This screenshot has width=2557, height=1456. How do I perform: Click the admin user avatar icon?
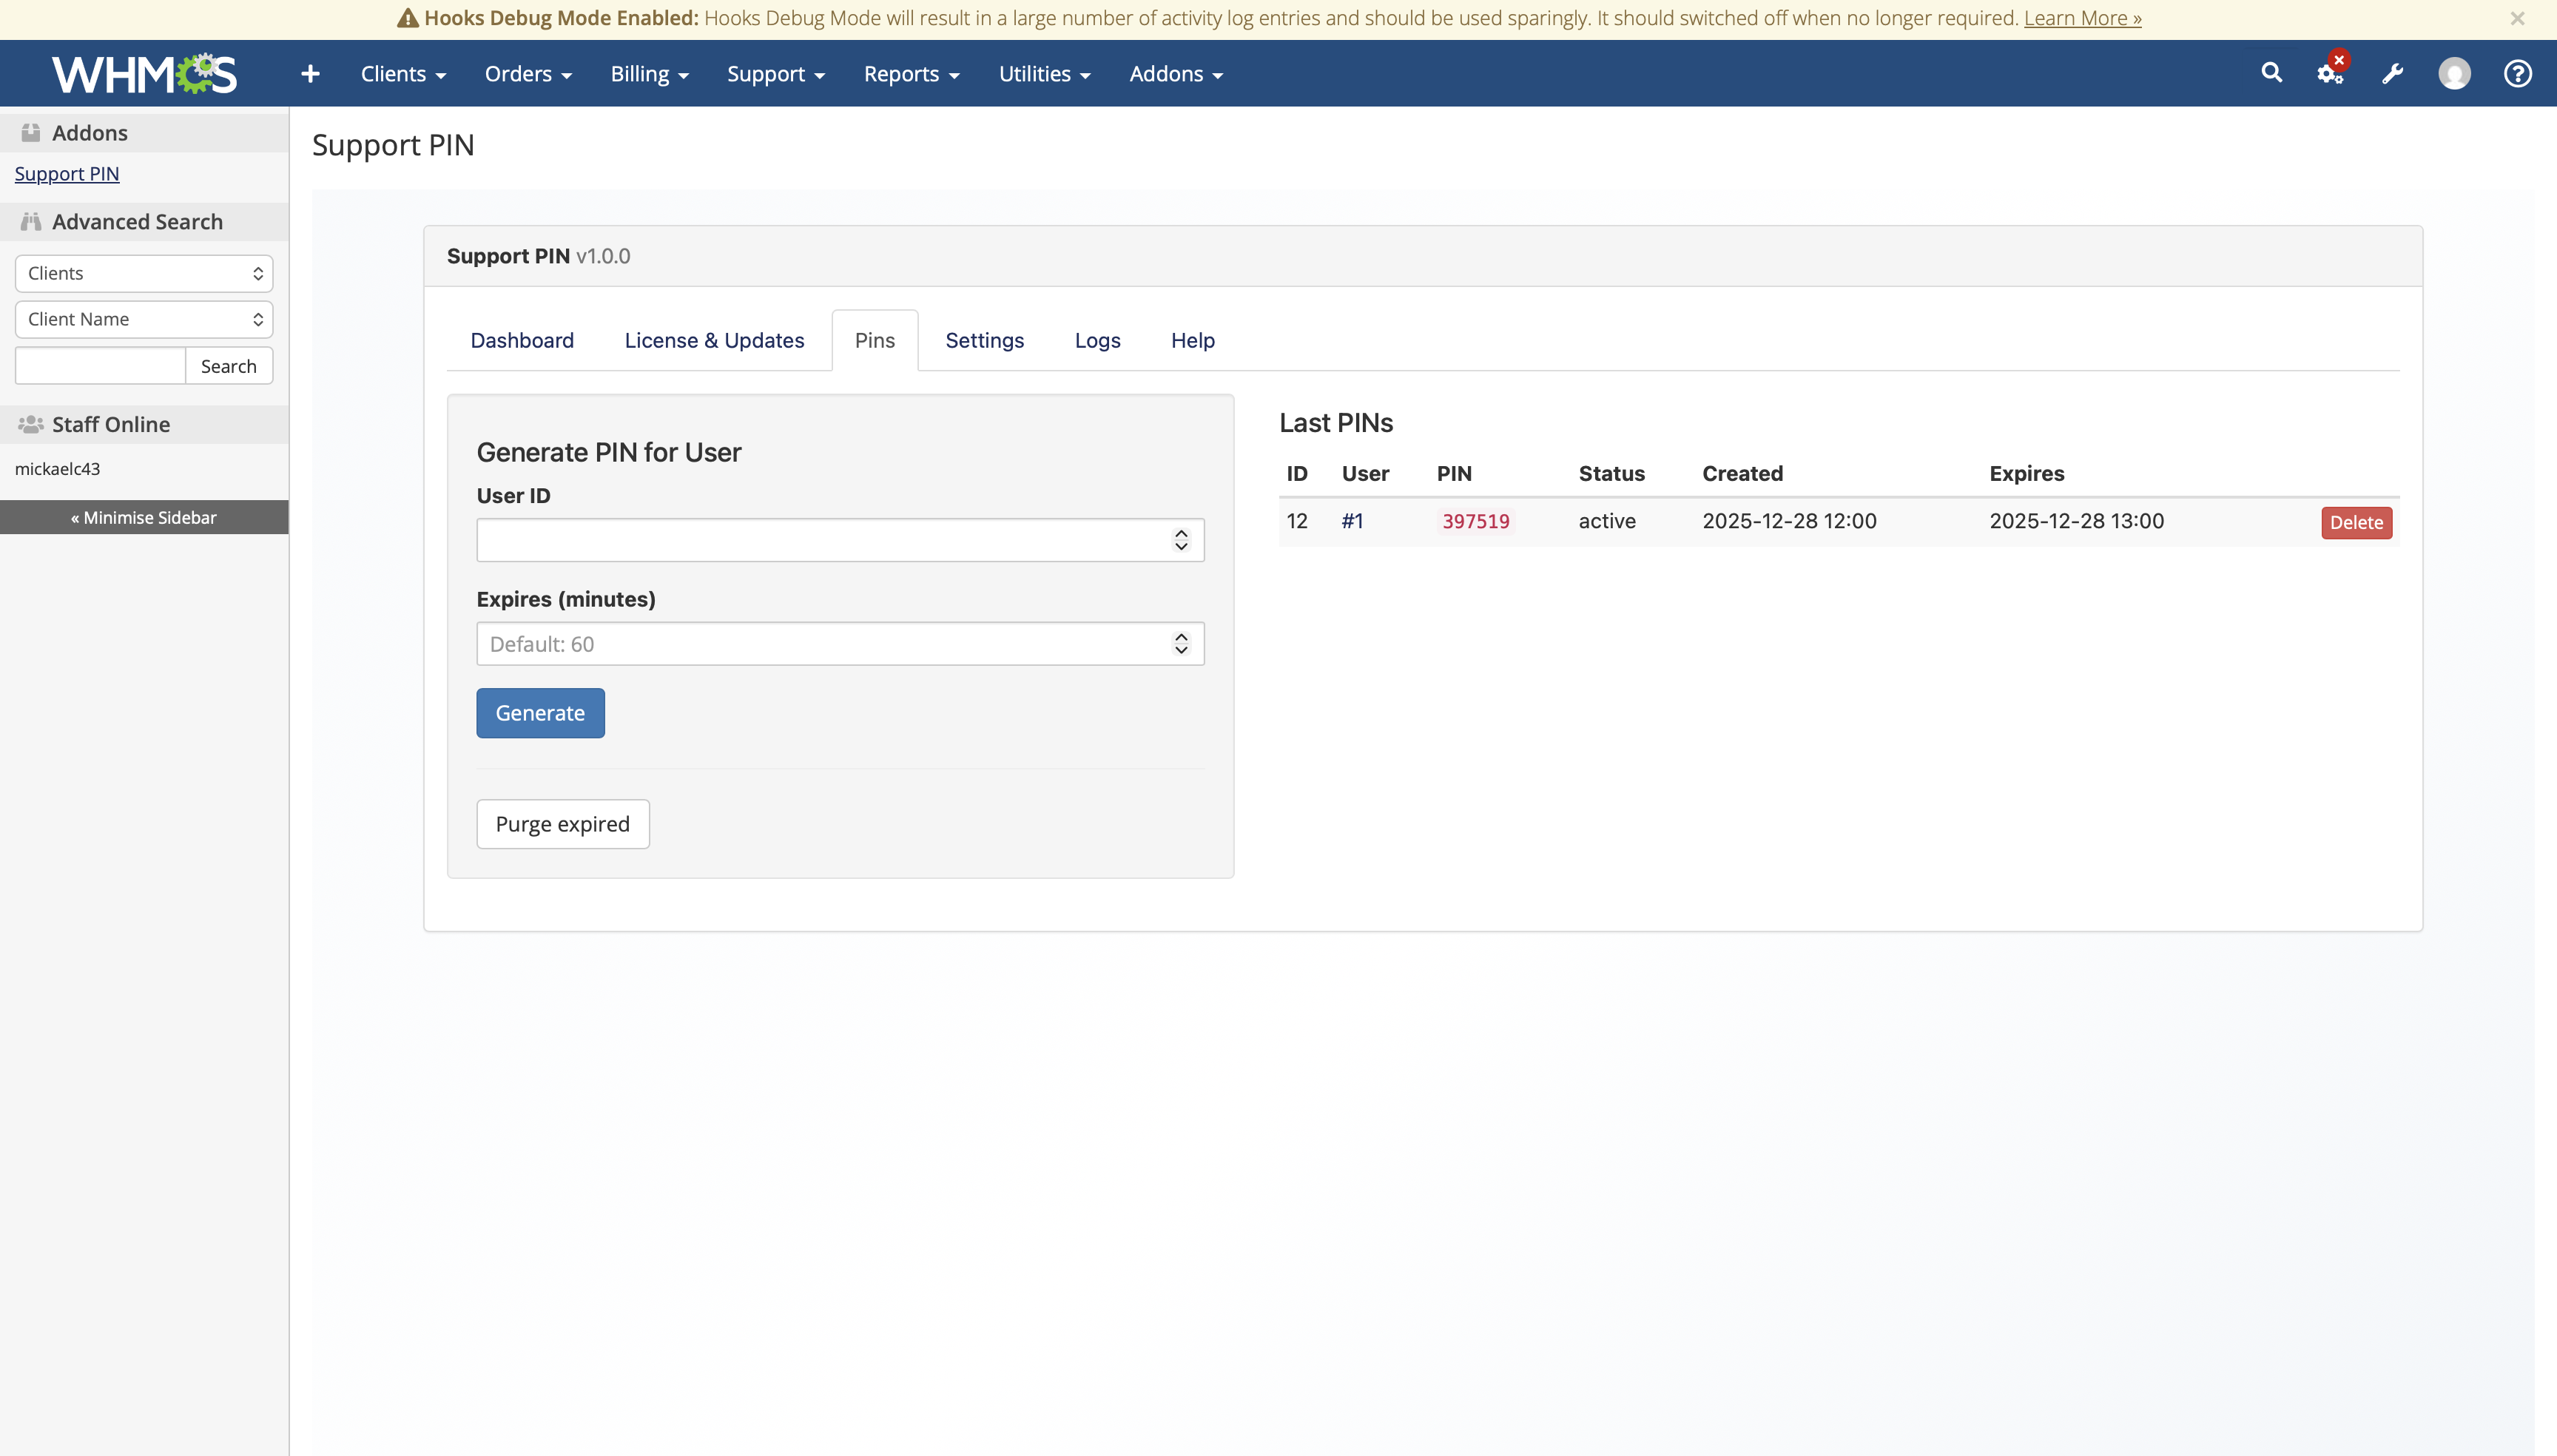point(2454,74)
